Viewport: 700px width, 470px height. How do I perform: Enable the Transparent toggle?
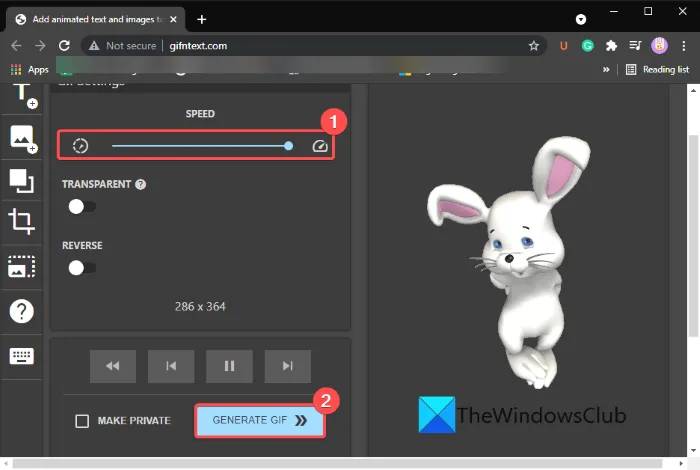[x=82, y=206]
